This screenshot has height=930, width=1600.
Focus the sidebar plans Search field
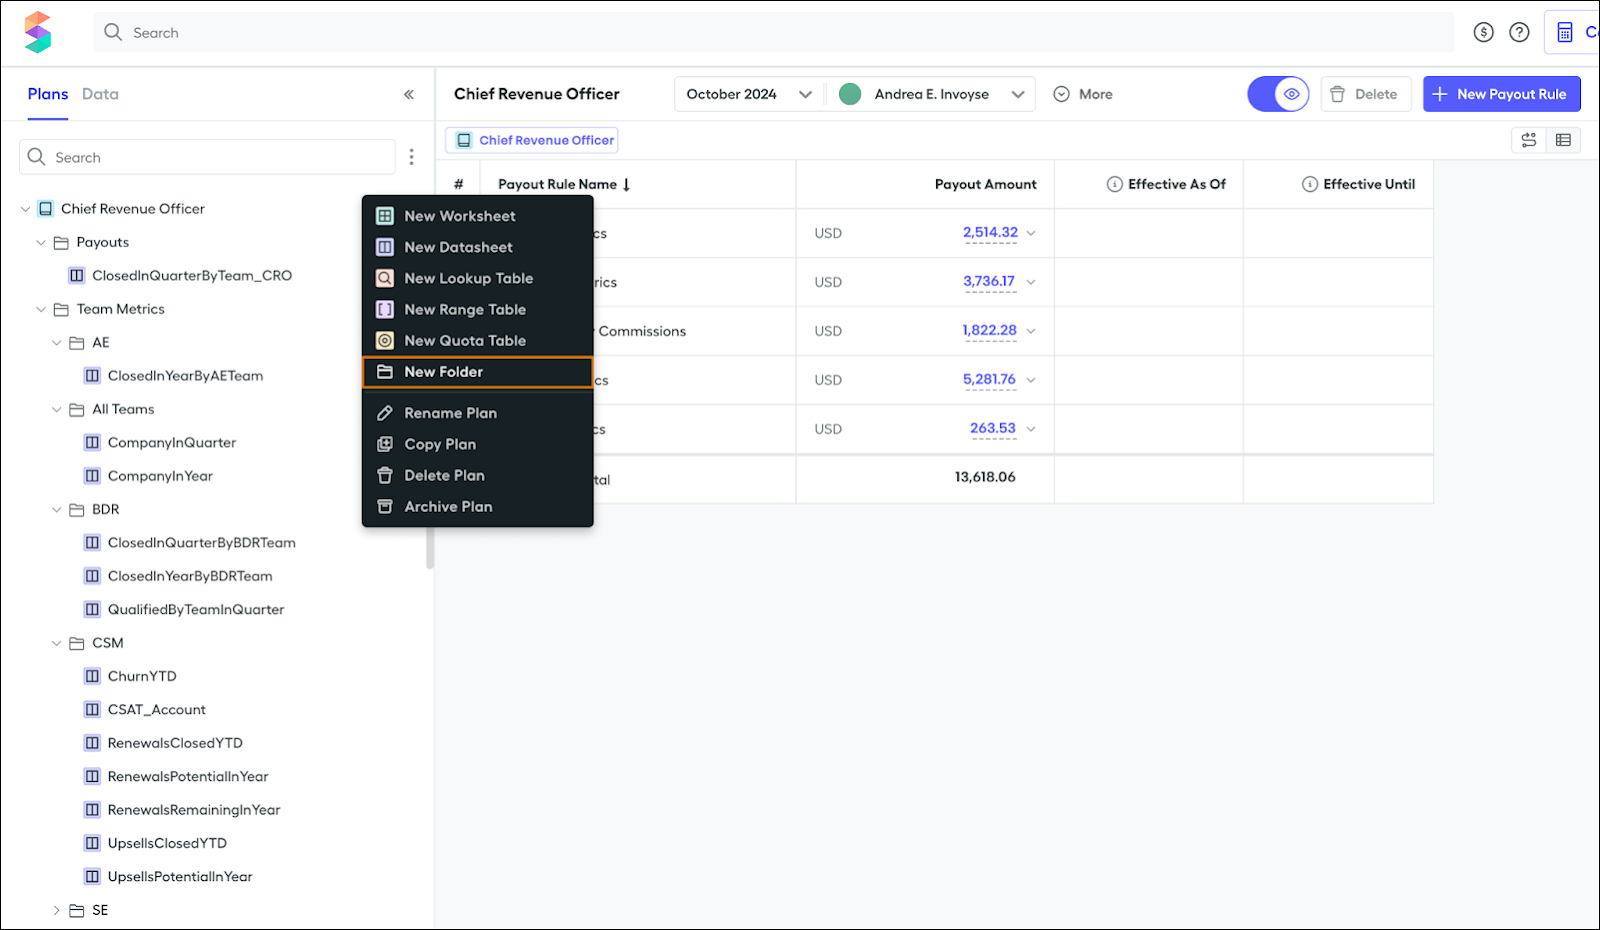pyautogui.click(x=207, y=157)
